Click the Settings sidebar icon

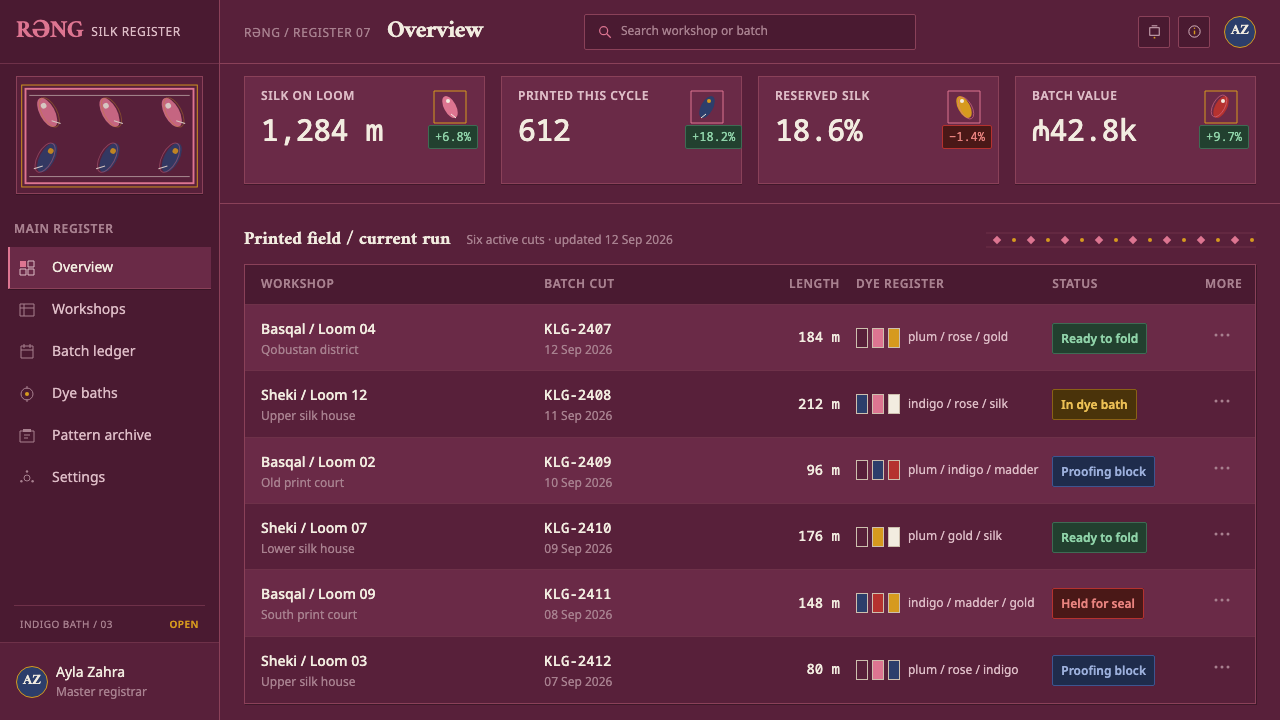27,477
